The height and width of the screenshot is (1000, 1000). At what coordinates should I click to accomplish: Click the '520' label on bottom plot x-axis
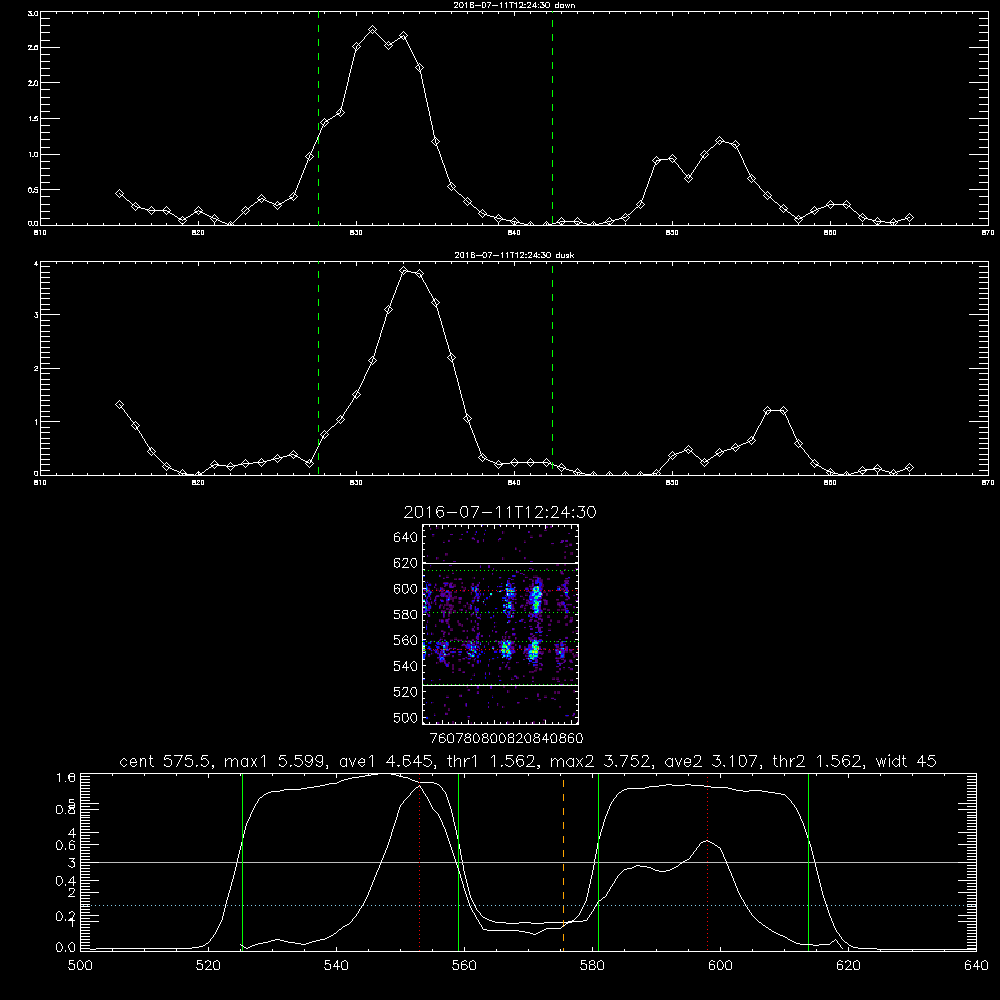pos(208,966)
